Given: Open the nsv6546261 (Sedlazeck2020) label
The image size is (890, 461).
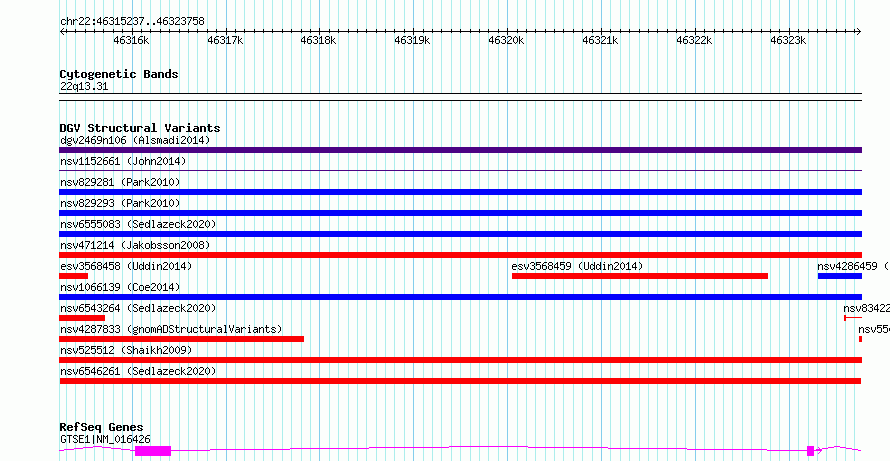Looking at the screenshot, I should tap(138, 371).
